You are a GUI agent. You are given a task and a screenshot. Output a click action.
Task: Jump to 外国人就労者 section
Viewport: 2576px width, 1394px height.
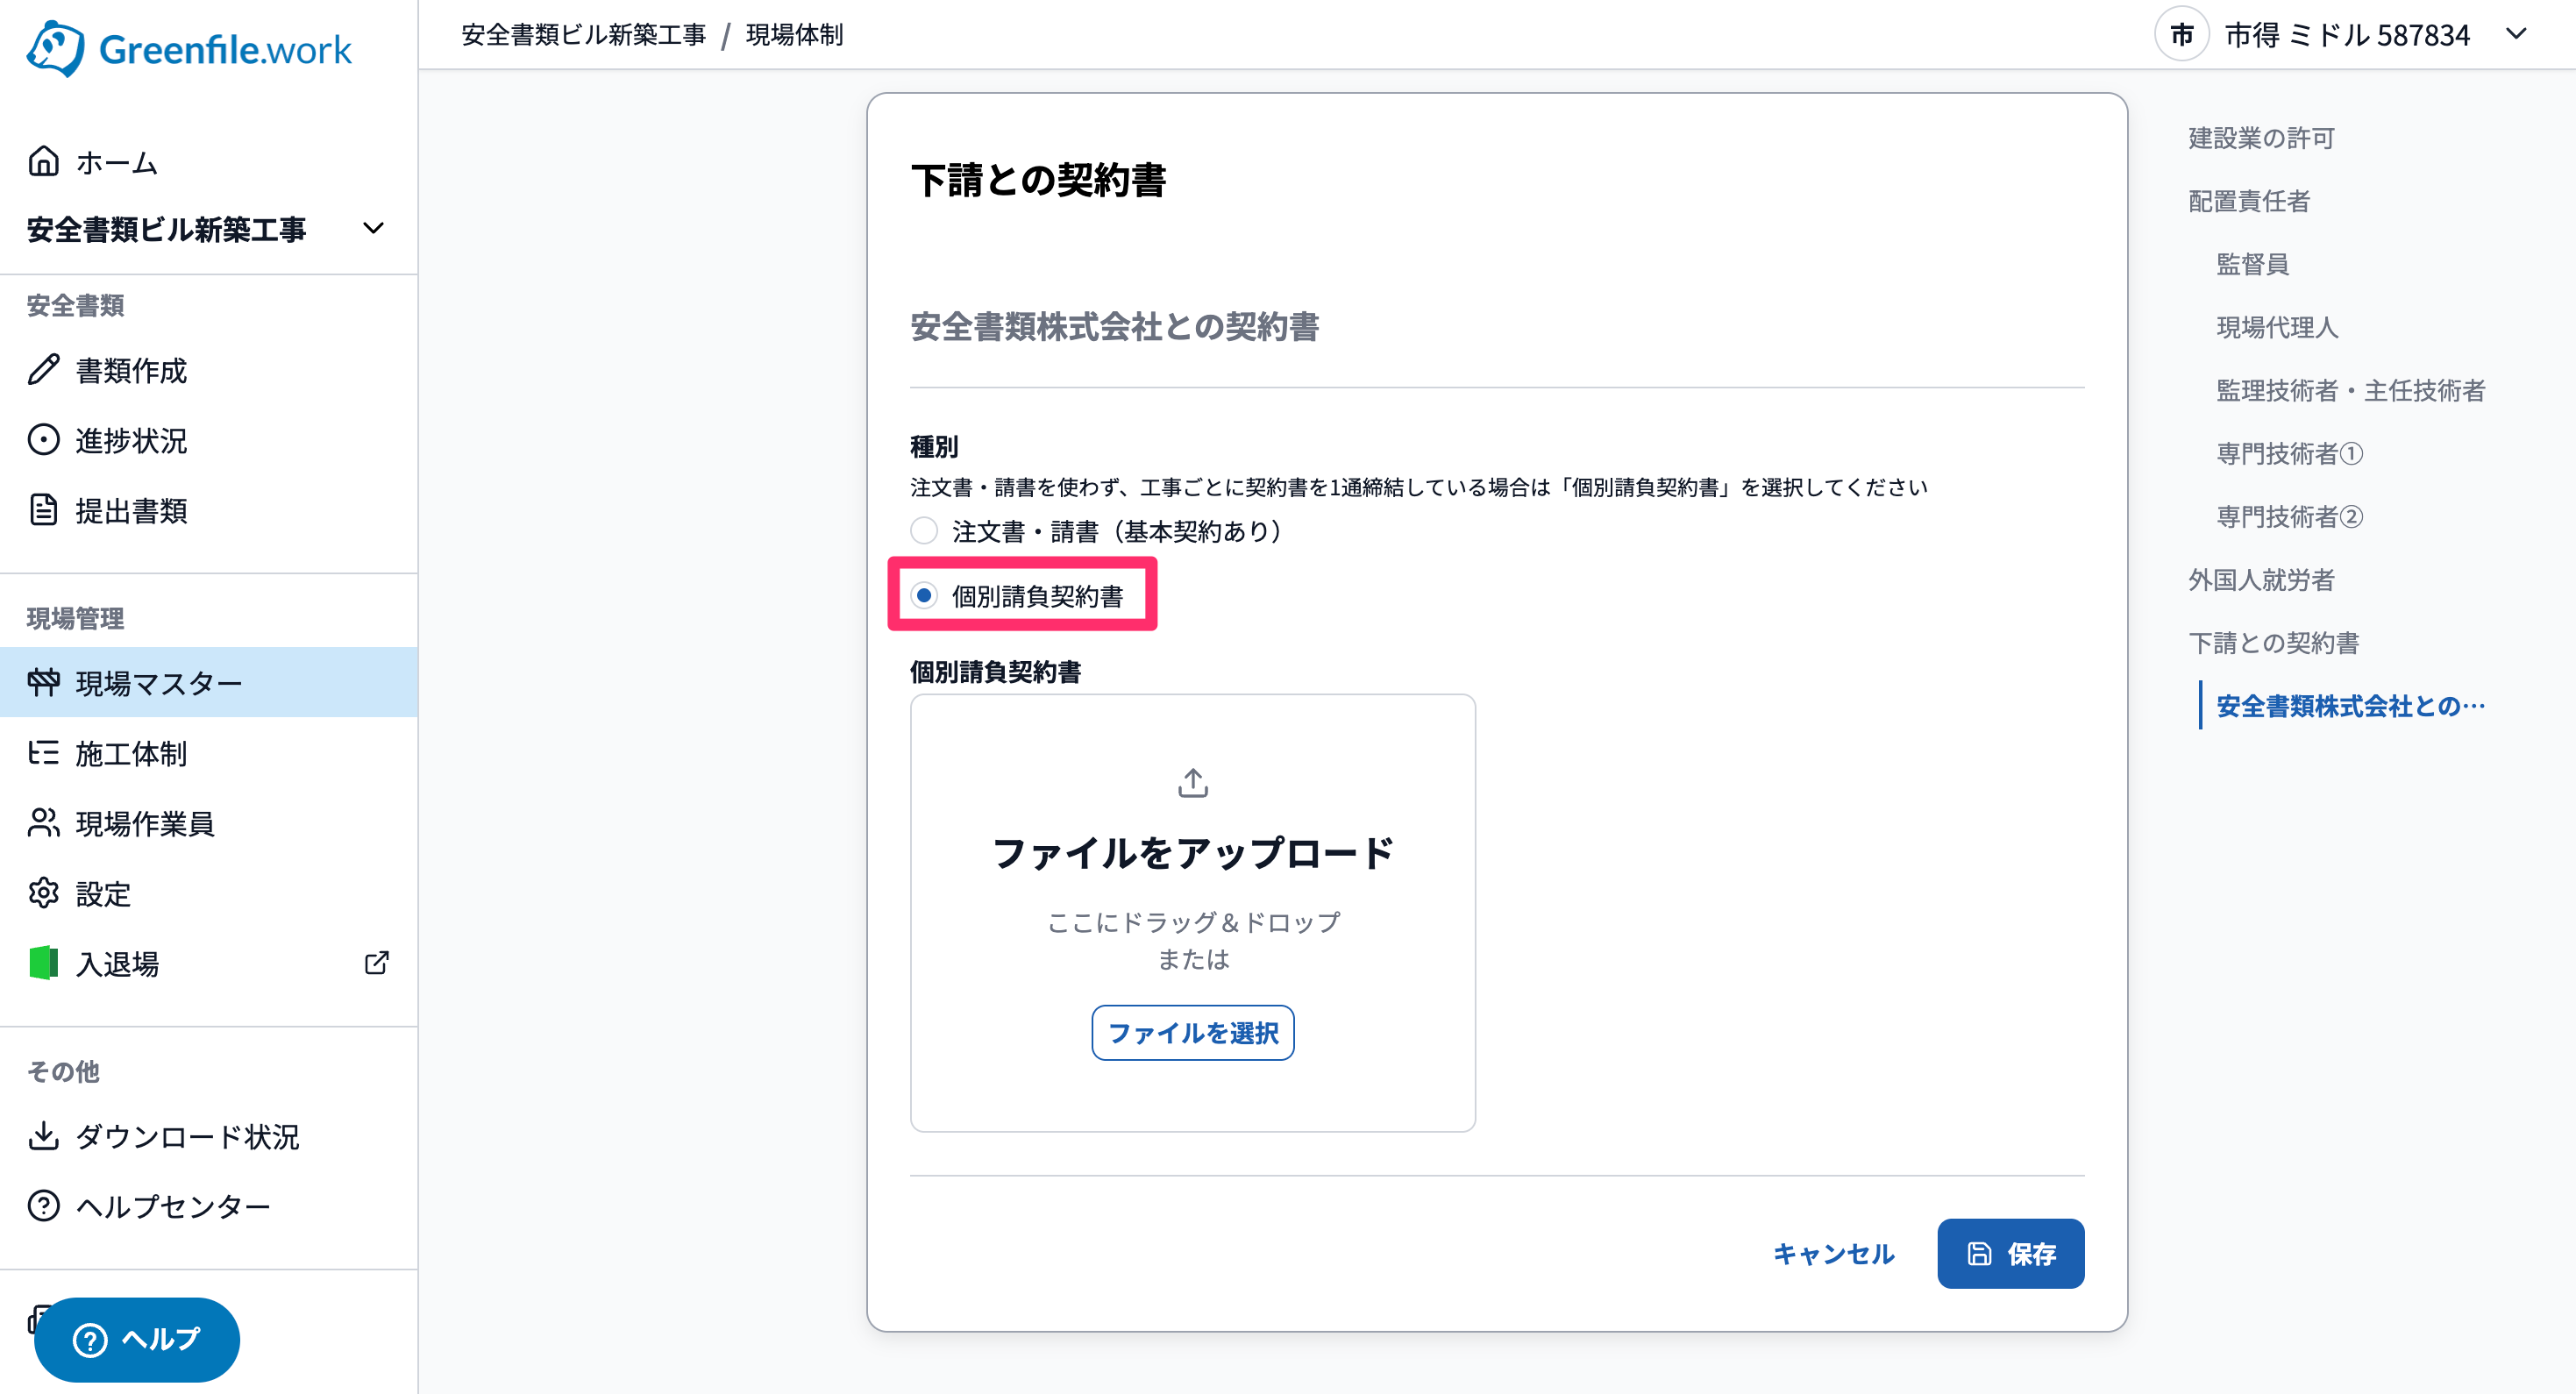2262,579
